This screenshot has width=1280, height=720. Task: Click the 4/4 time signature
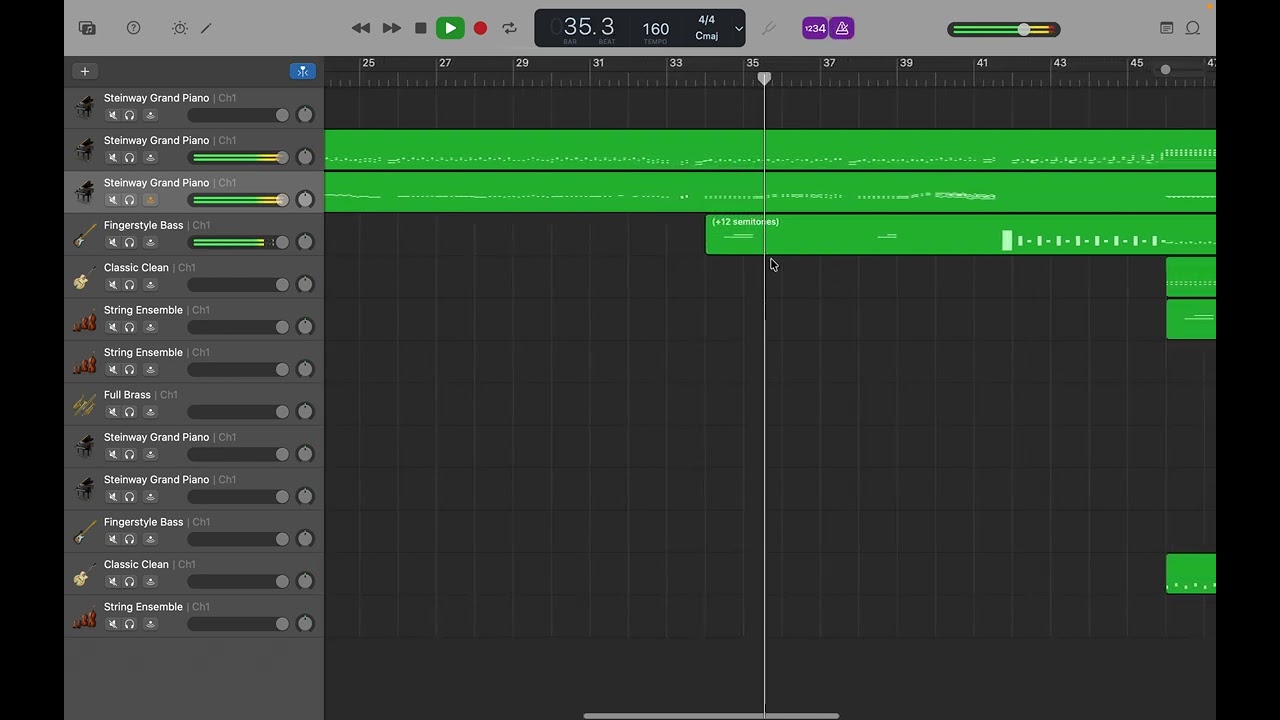pos(706,20)
